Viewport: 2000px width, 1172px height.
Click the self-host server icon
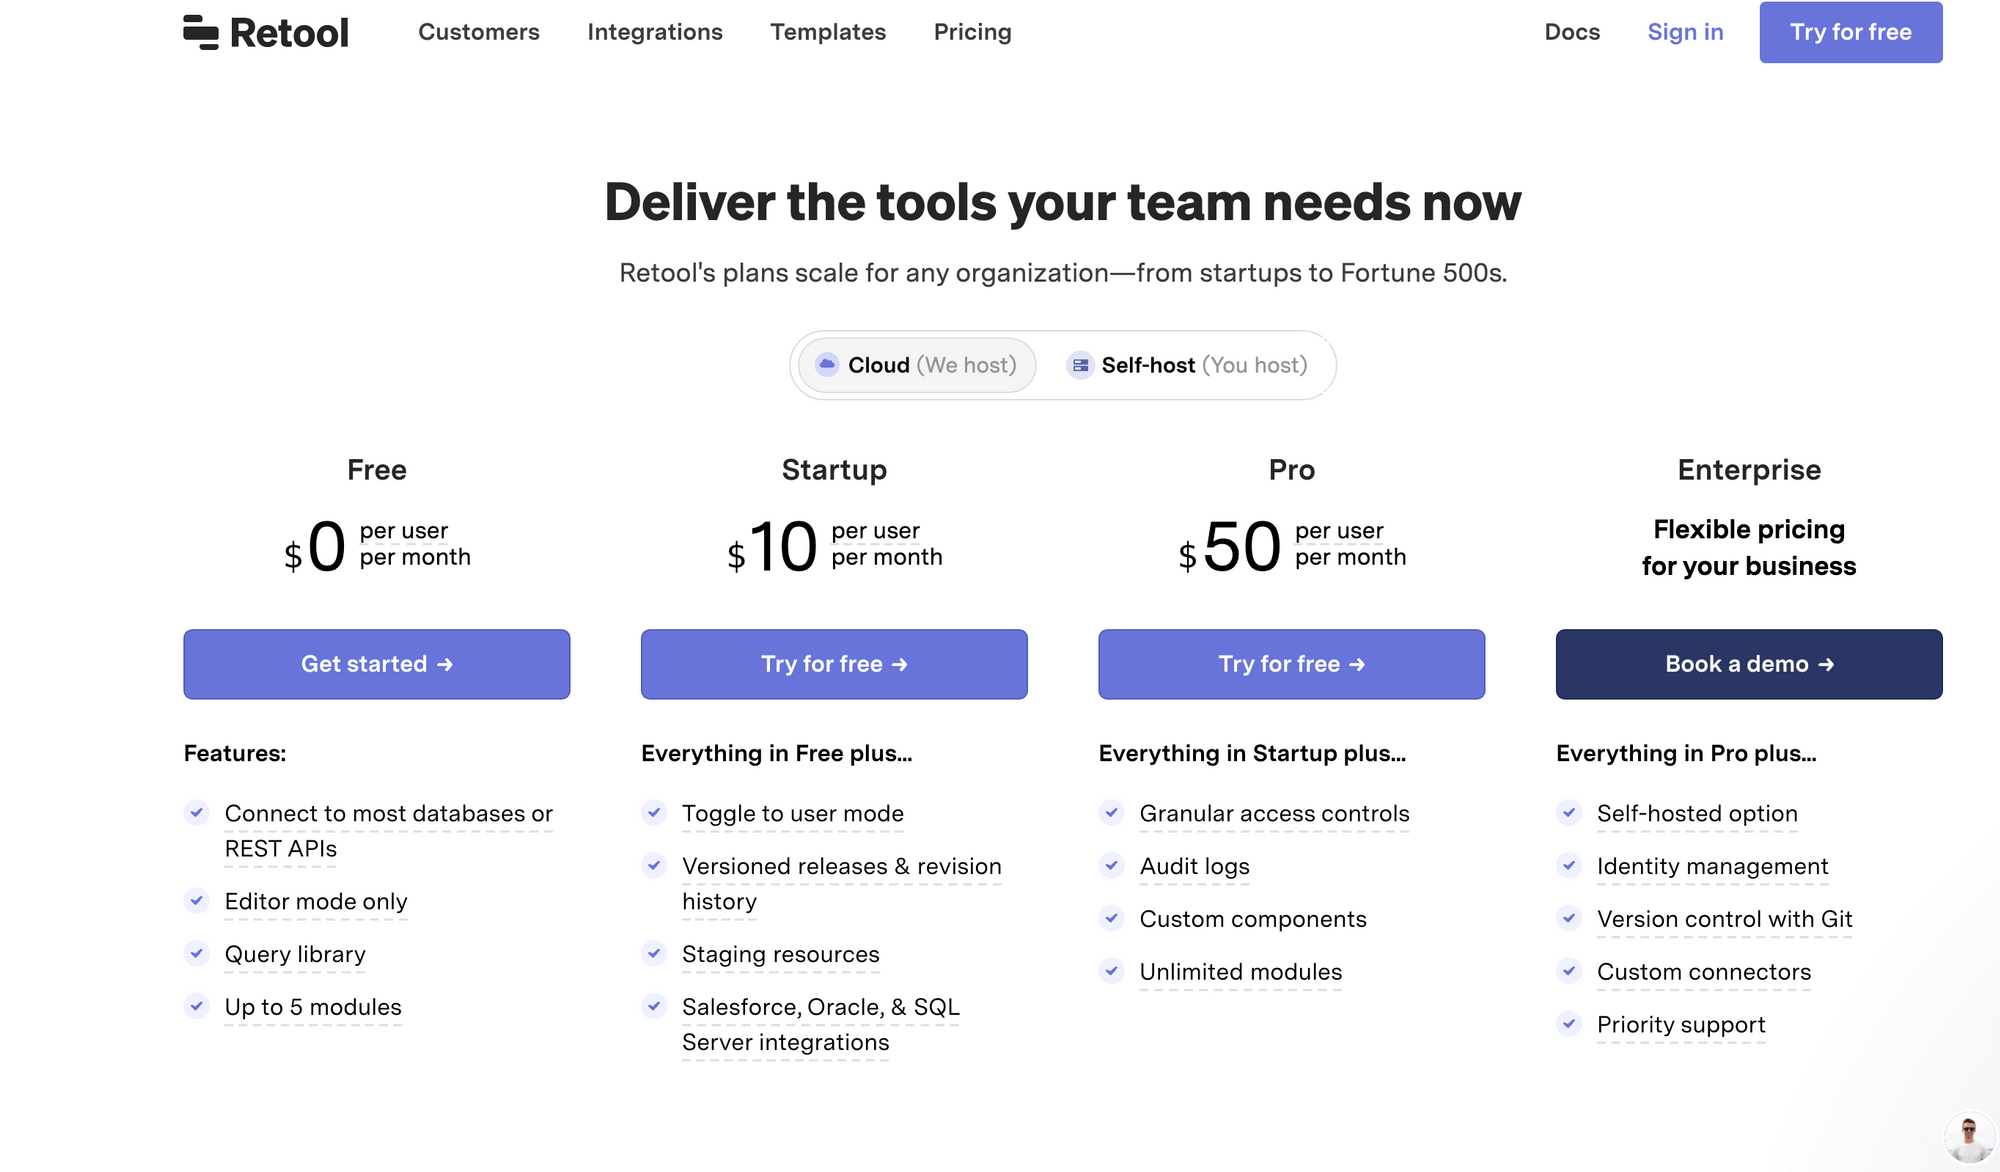[1080, 365]
